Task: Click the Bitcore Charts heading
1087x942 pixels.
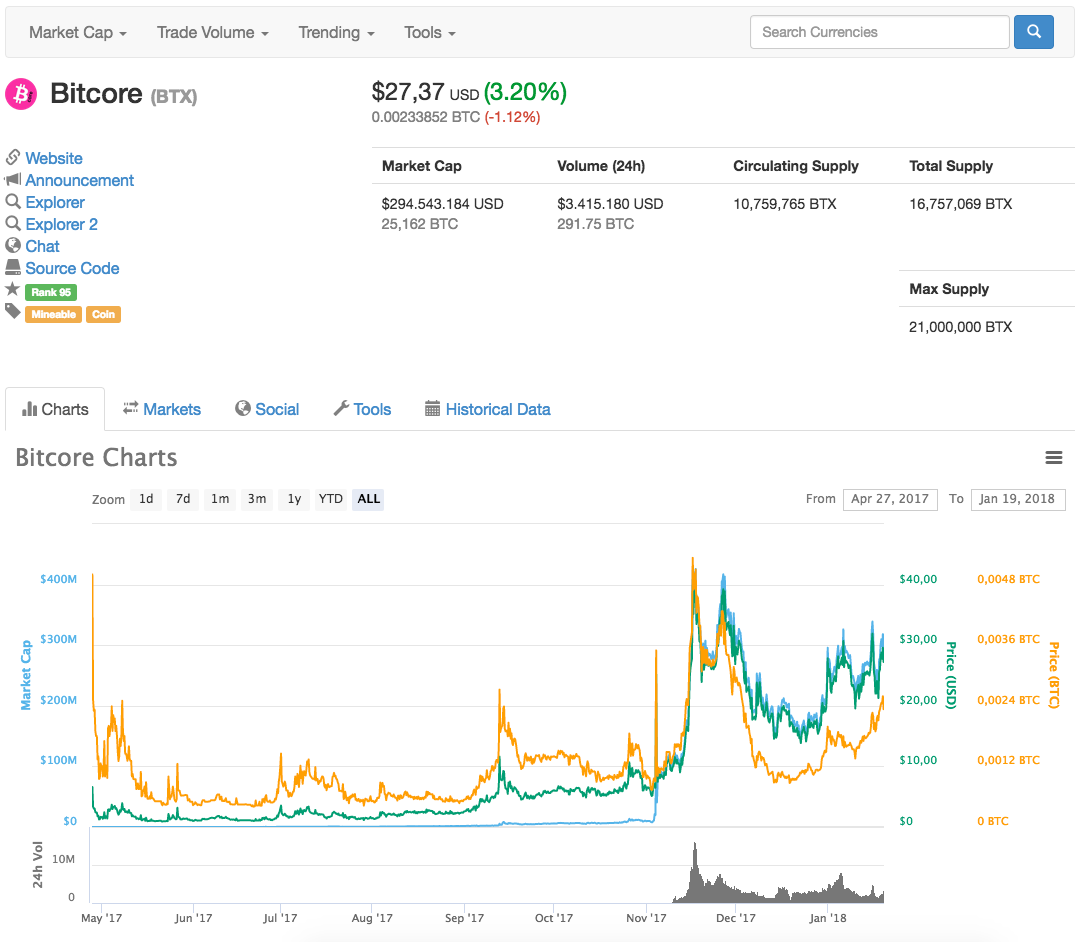Action: 96,457
